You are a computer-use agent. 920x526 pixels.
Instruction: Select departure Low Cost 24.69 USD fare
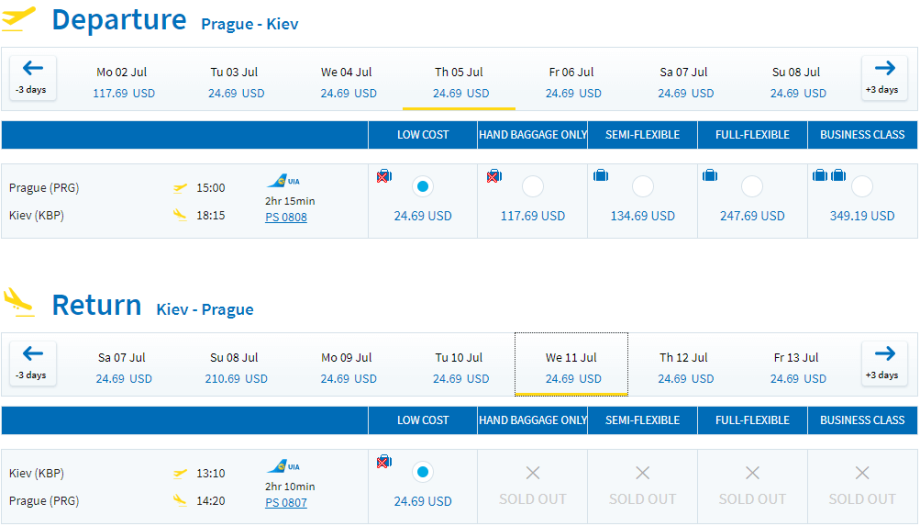click(423, 187)
